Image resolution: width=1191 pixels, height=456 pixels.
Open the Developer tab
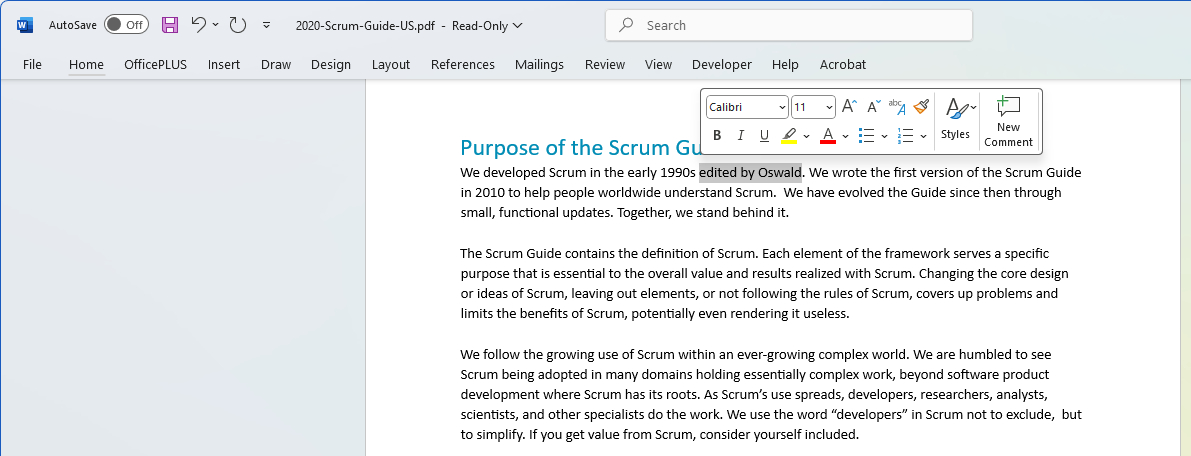[x=722, y=65]
